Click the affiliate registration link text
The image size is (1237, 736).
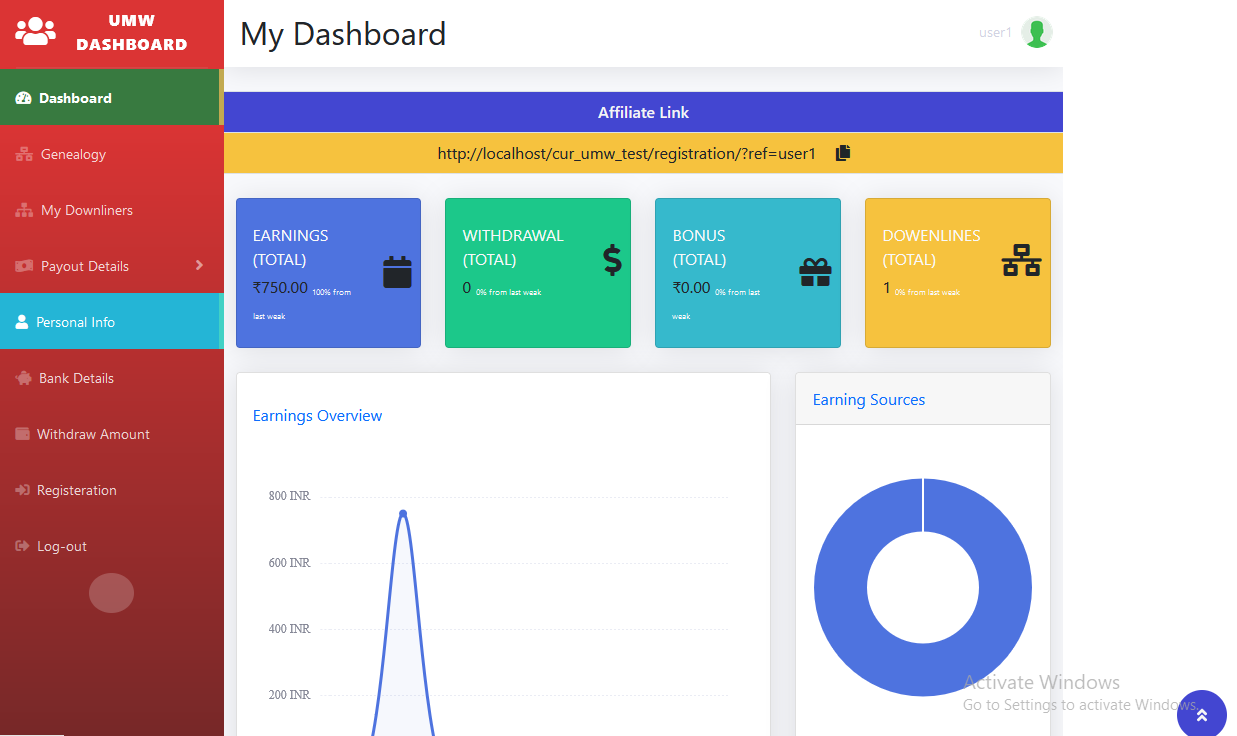(625, 153)
